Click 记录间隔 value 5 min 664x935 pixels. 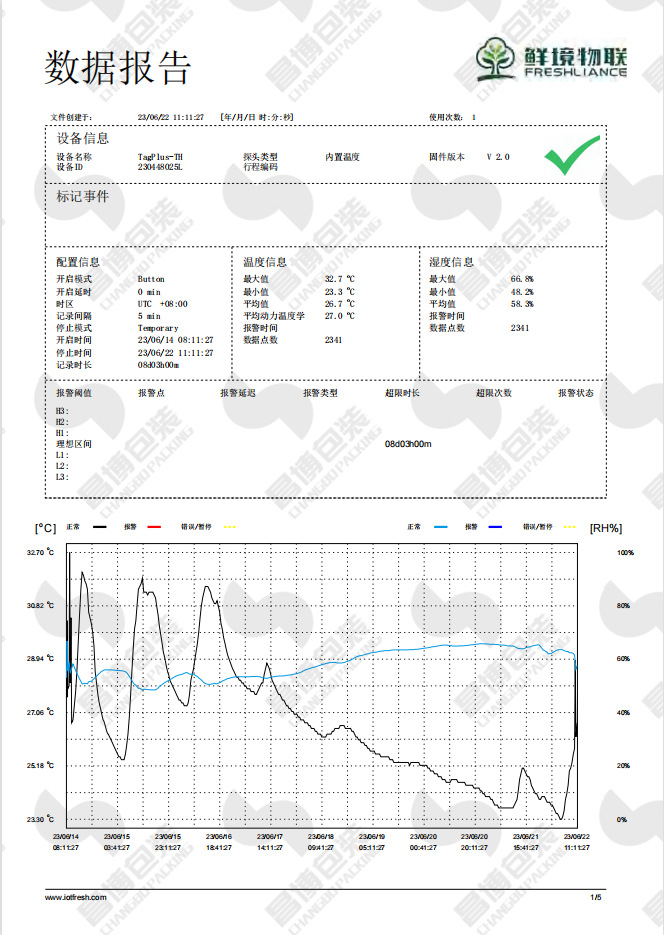pyautogui.click(x=149, y=316)
